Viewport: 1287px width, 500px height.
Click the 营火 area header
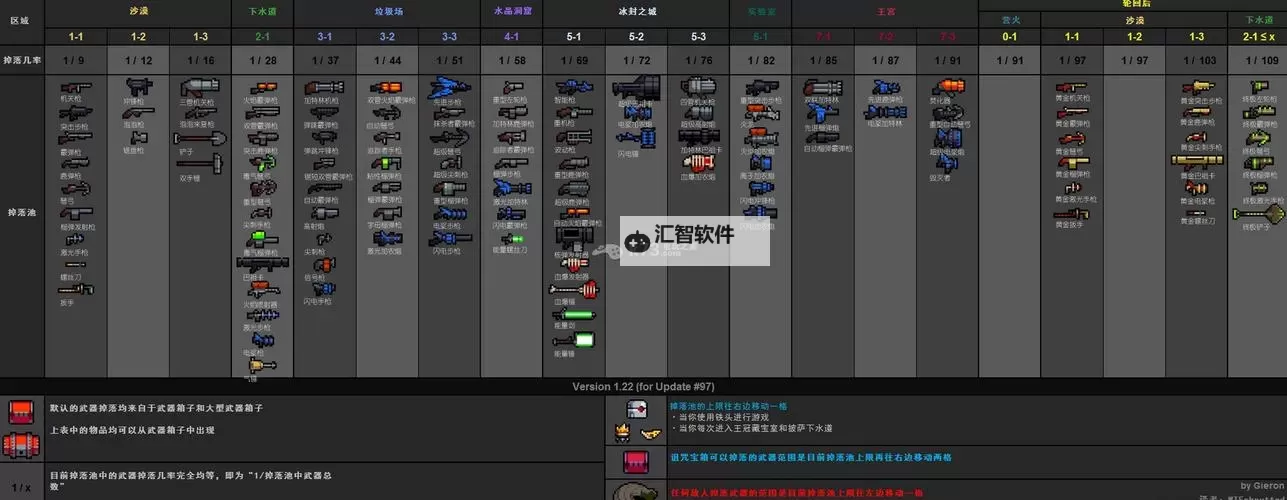(1010, 20)
